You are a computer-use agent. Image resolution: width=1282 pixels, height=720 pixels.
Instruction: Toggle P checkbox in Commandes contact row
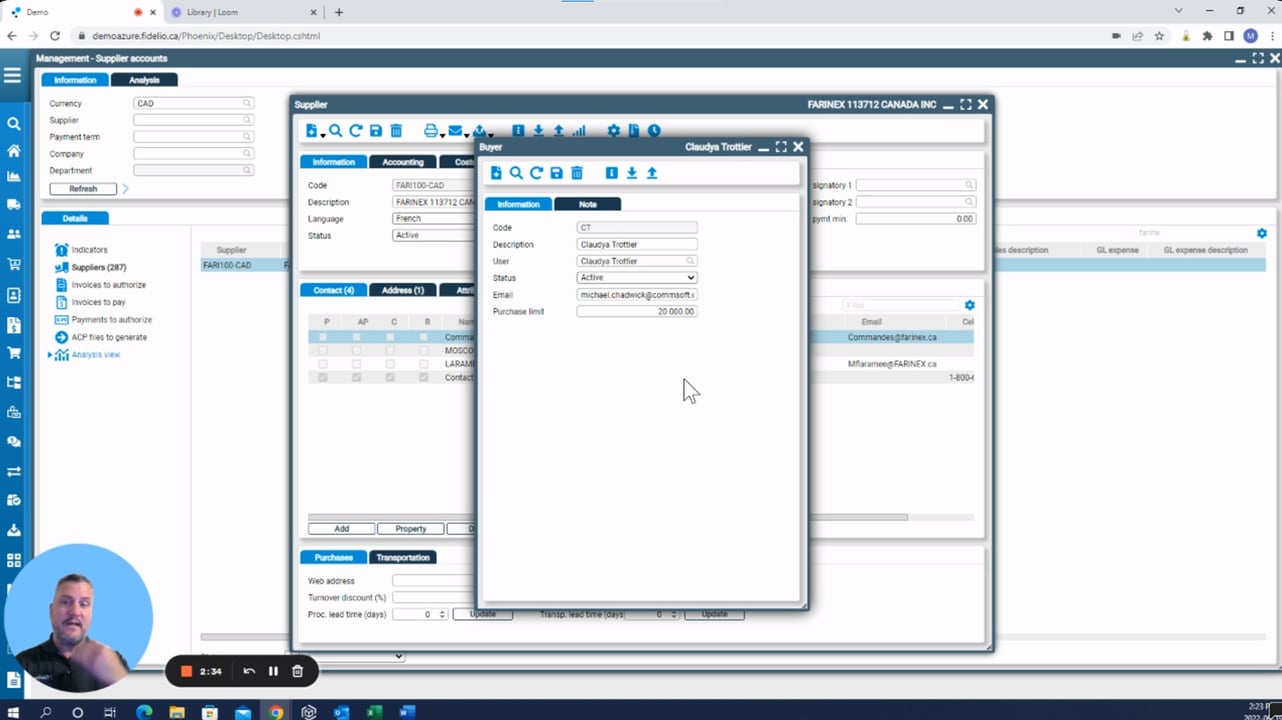coord(323,338)
